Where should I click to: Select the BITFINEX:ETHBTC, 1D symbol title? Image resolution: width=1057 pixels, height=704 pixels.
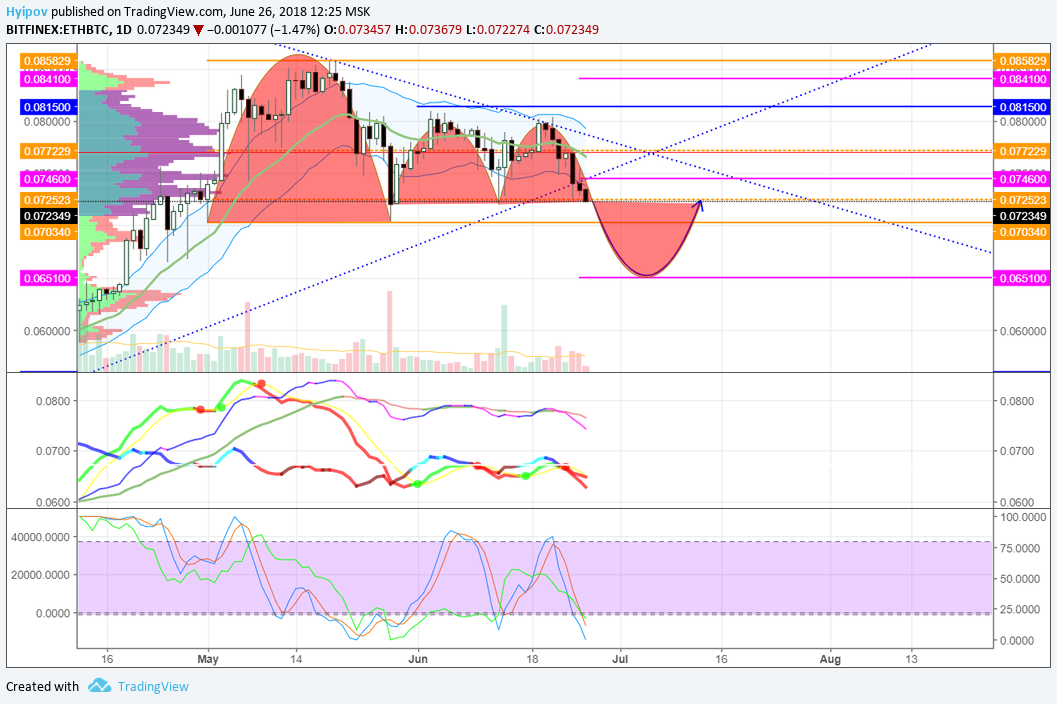[69, 30]
